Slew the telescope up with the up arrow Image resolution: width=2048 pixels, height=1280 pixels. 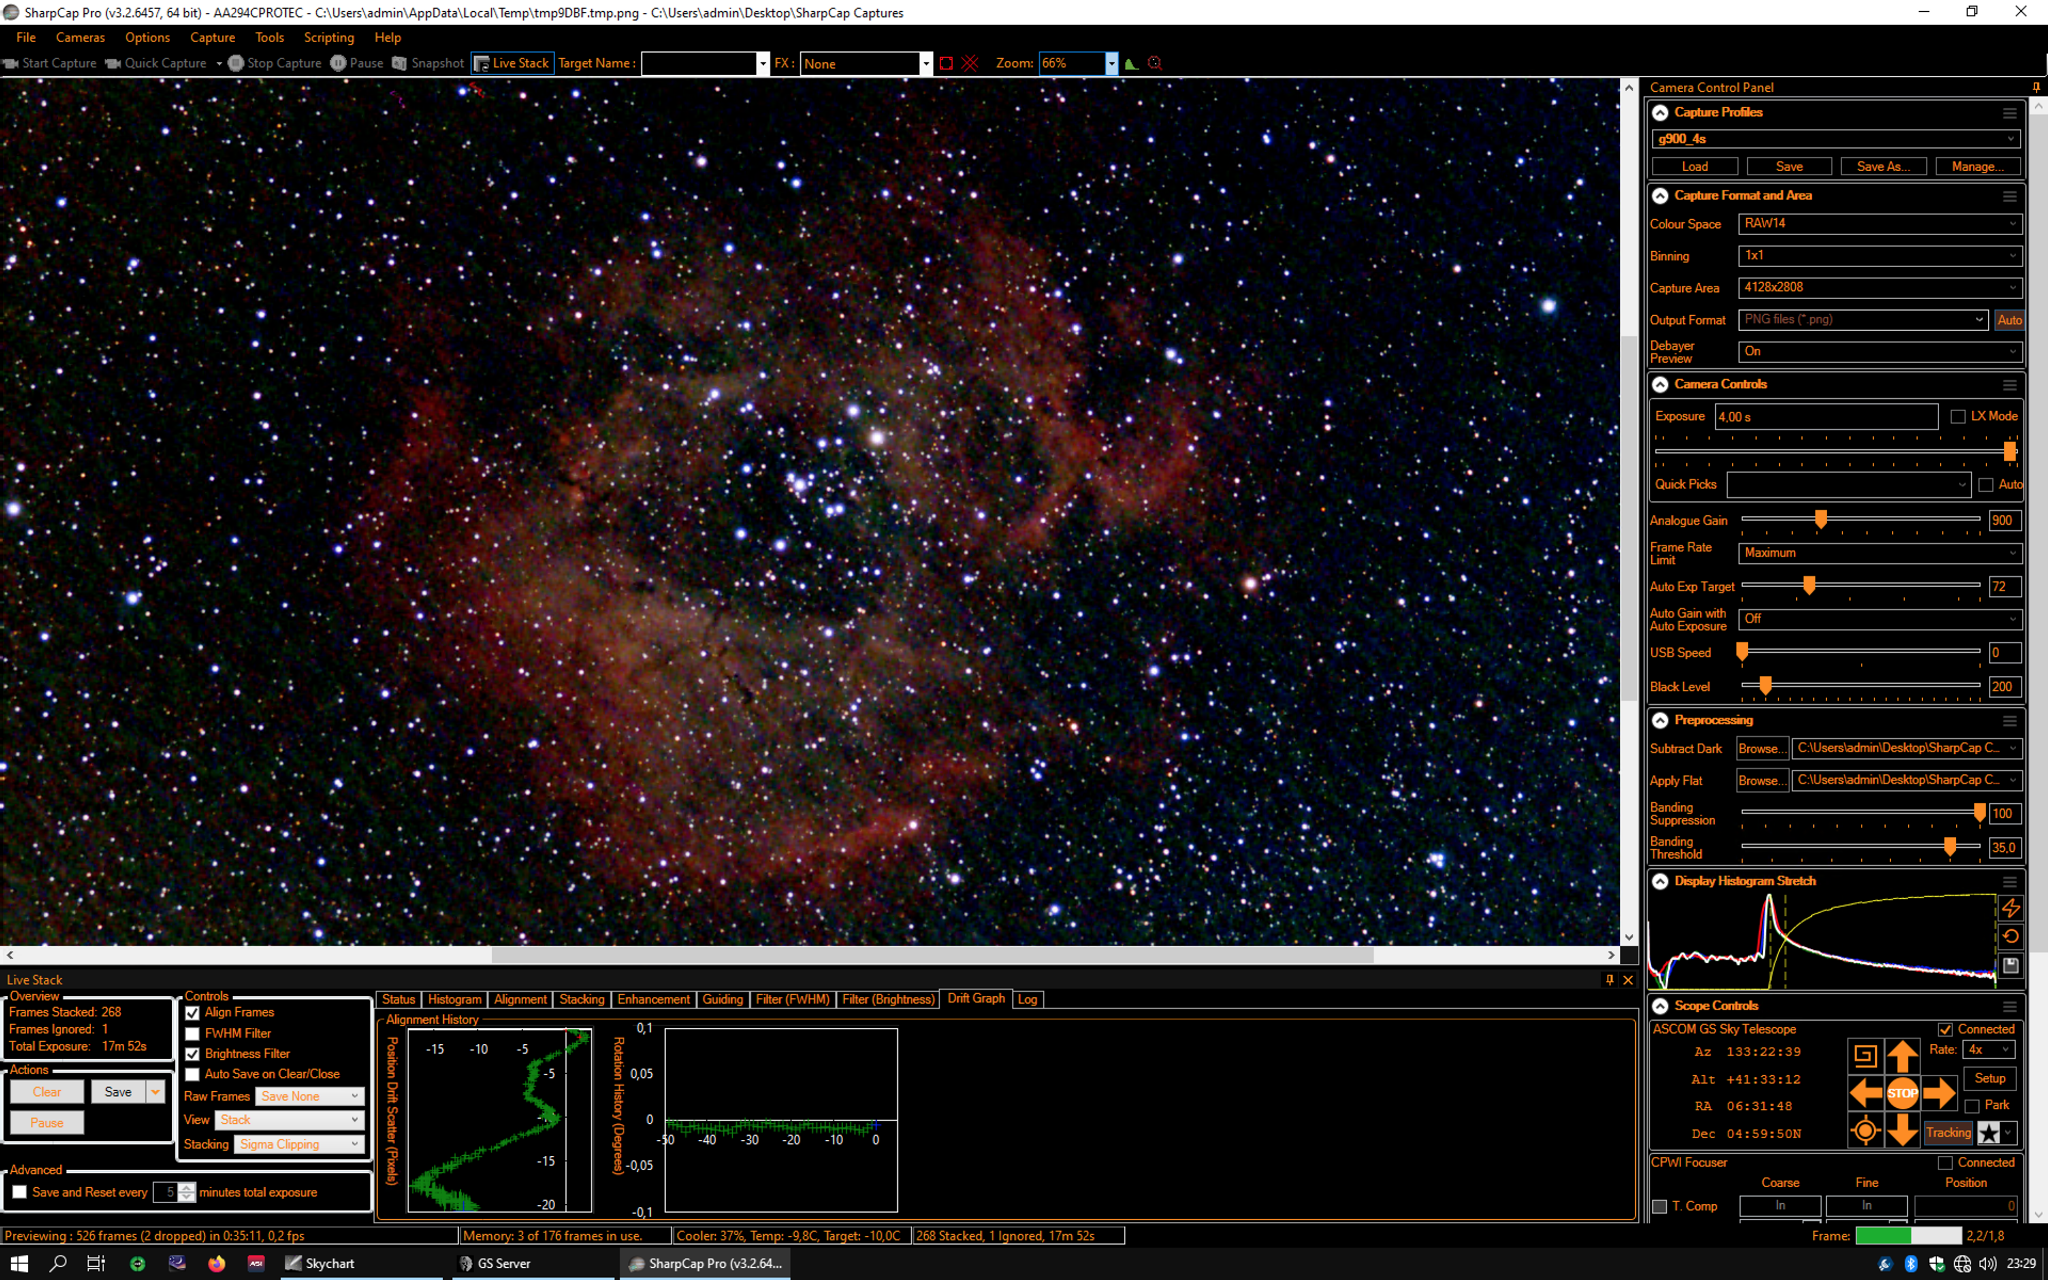tap(1902, 1055)
